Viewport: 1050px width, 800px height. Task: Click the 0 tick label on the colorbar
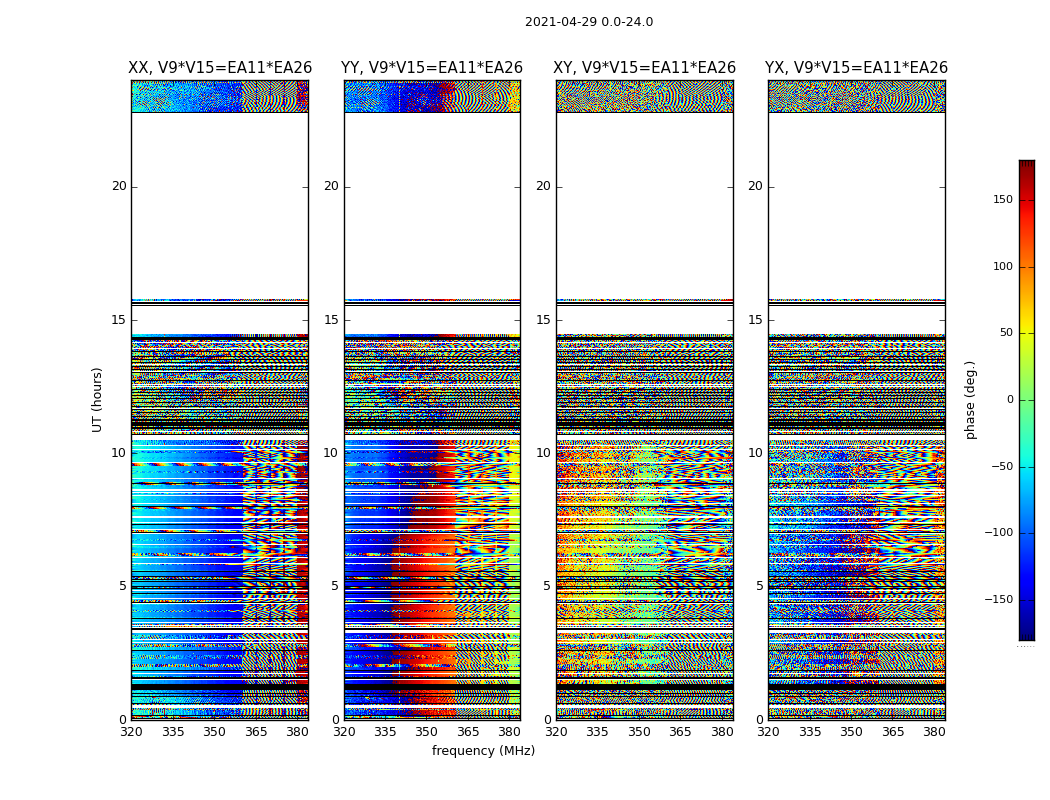1010,400
